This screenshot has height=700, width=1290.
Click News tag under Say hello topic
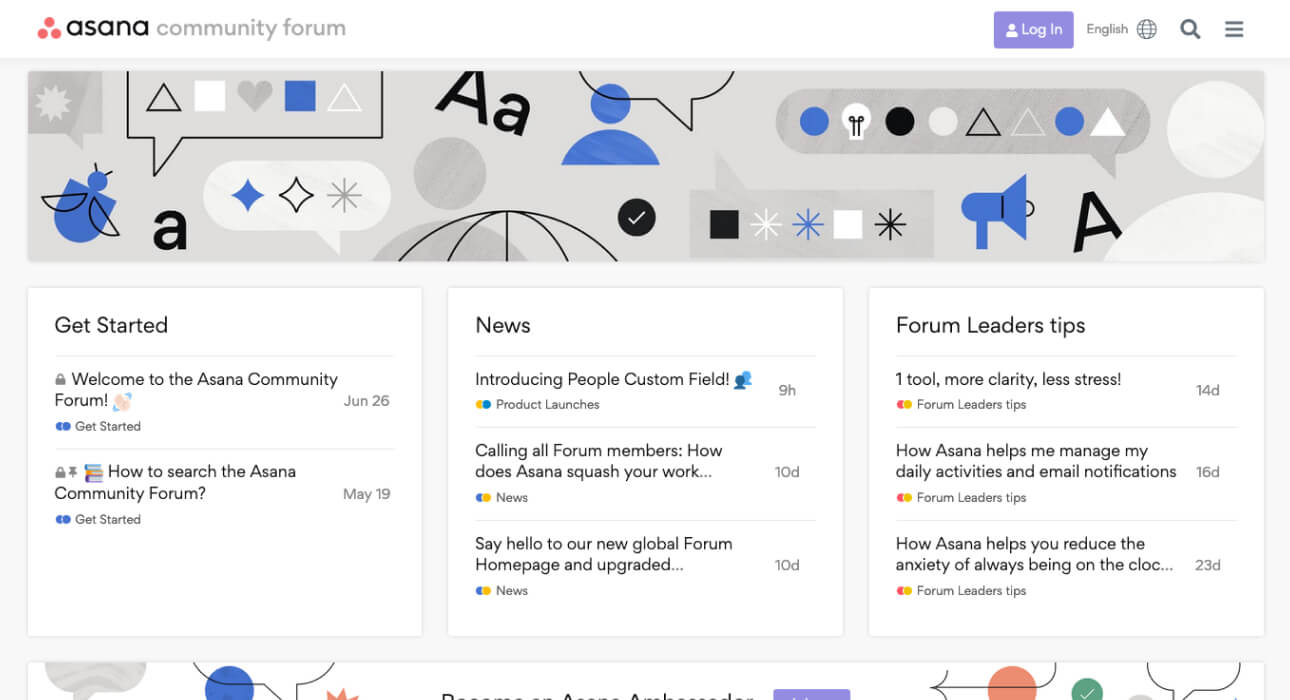point(502,590)
